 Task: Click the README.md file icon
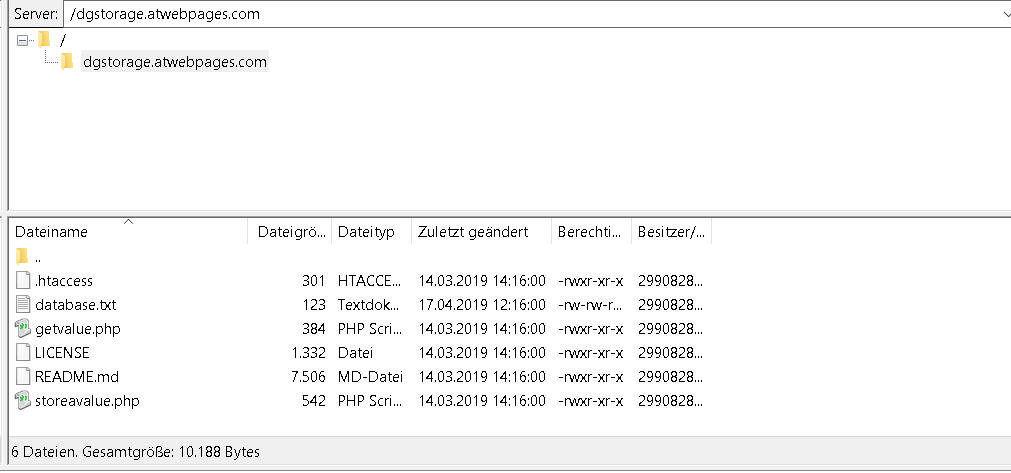(x=23, y=376)
